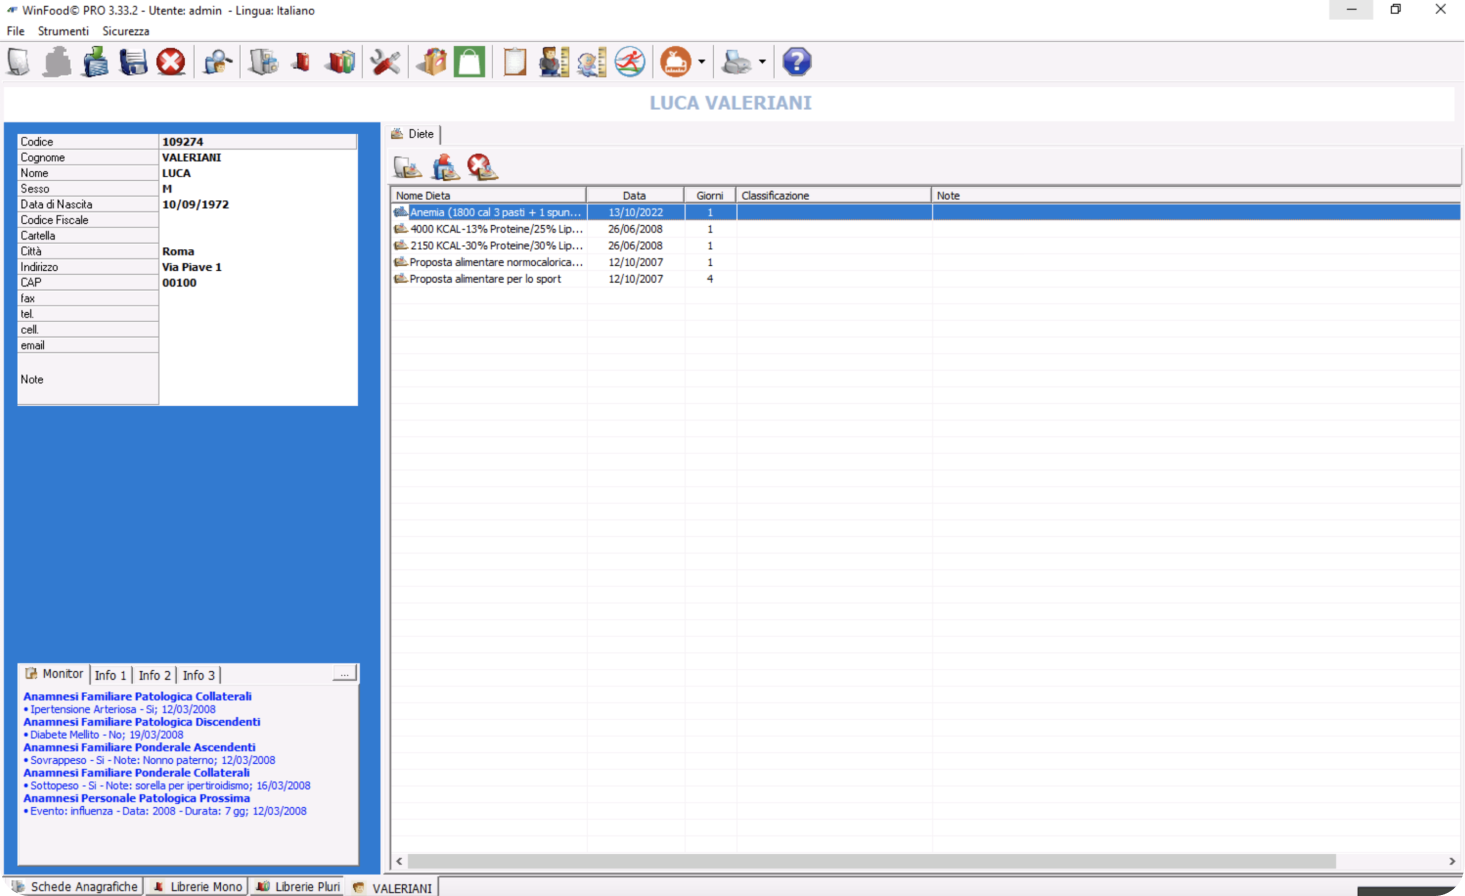The image size is (1465, 896).
Task: Click the new diet icon in Diete toolbar
Action: point(407,167)
